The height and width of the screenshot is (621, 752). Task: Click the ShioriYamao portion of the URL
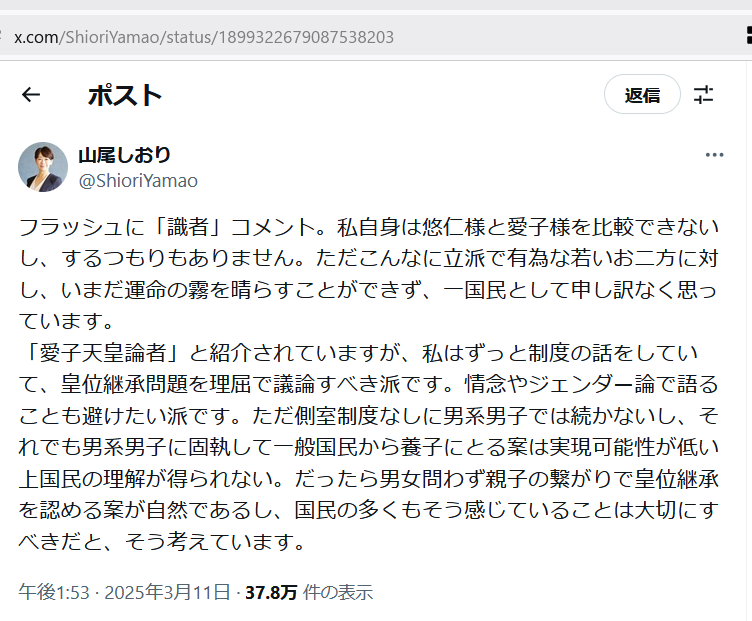112,37
